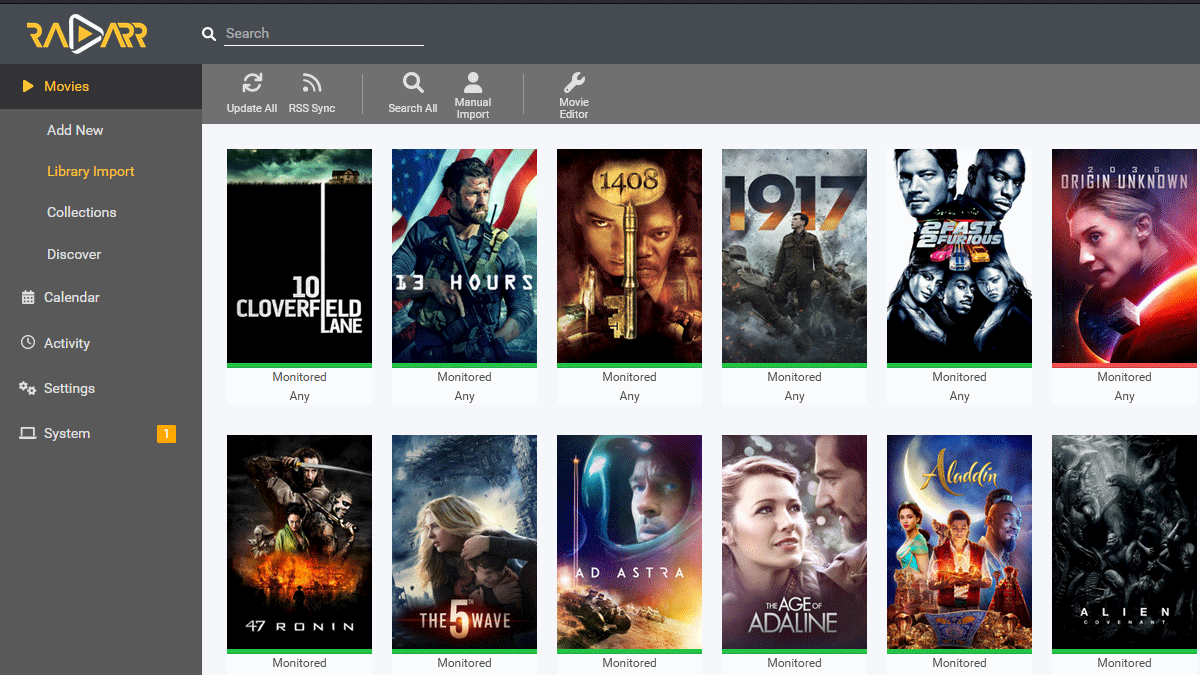The image size is (1200, 675).
Task: Click the Calendar icon in sidebar
Action: point(28,297)
